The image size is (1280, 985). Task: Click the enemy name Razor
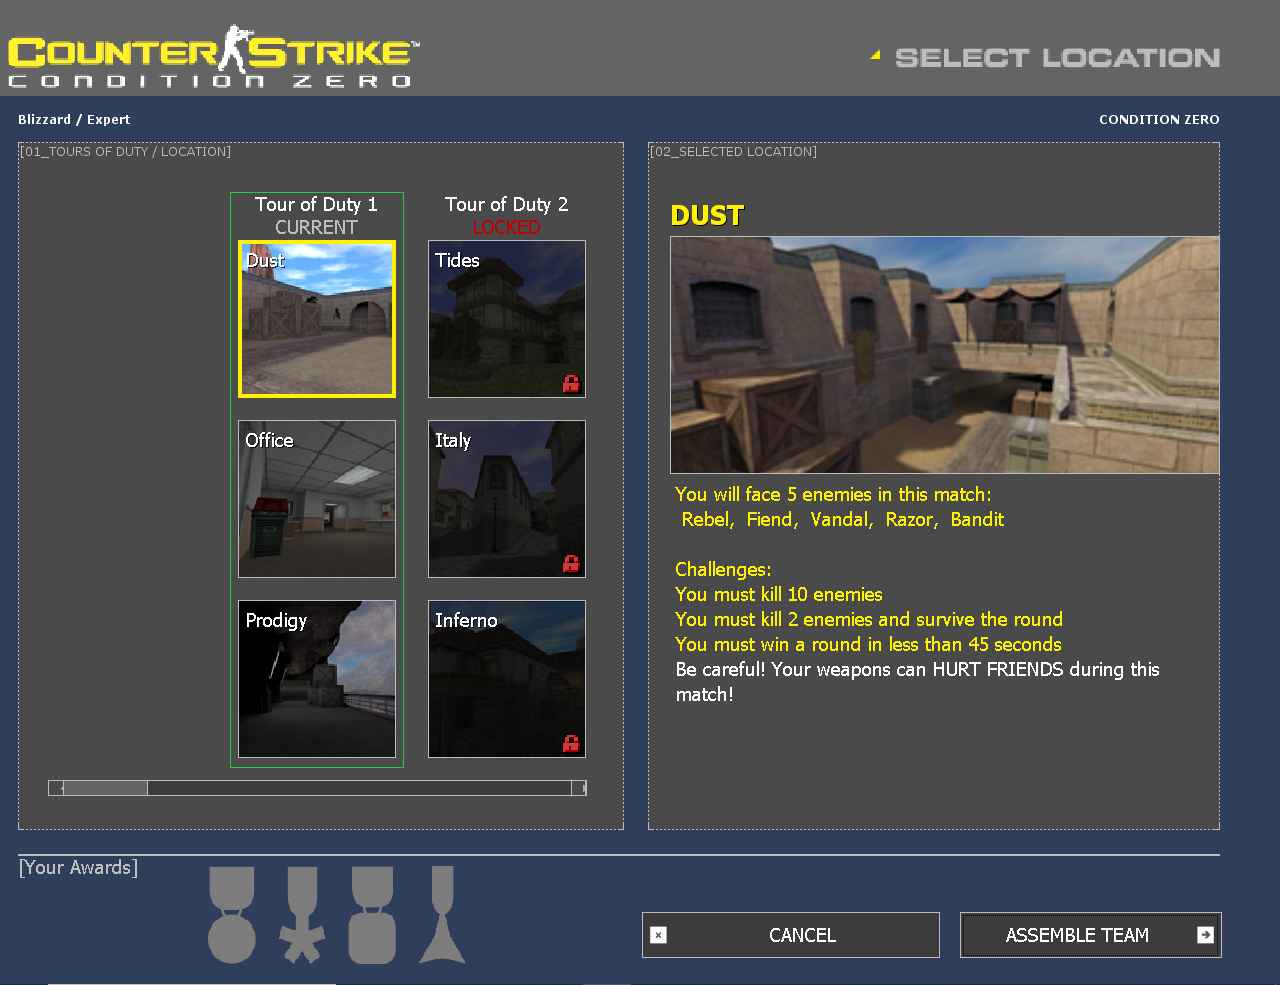pos(911,519)
